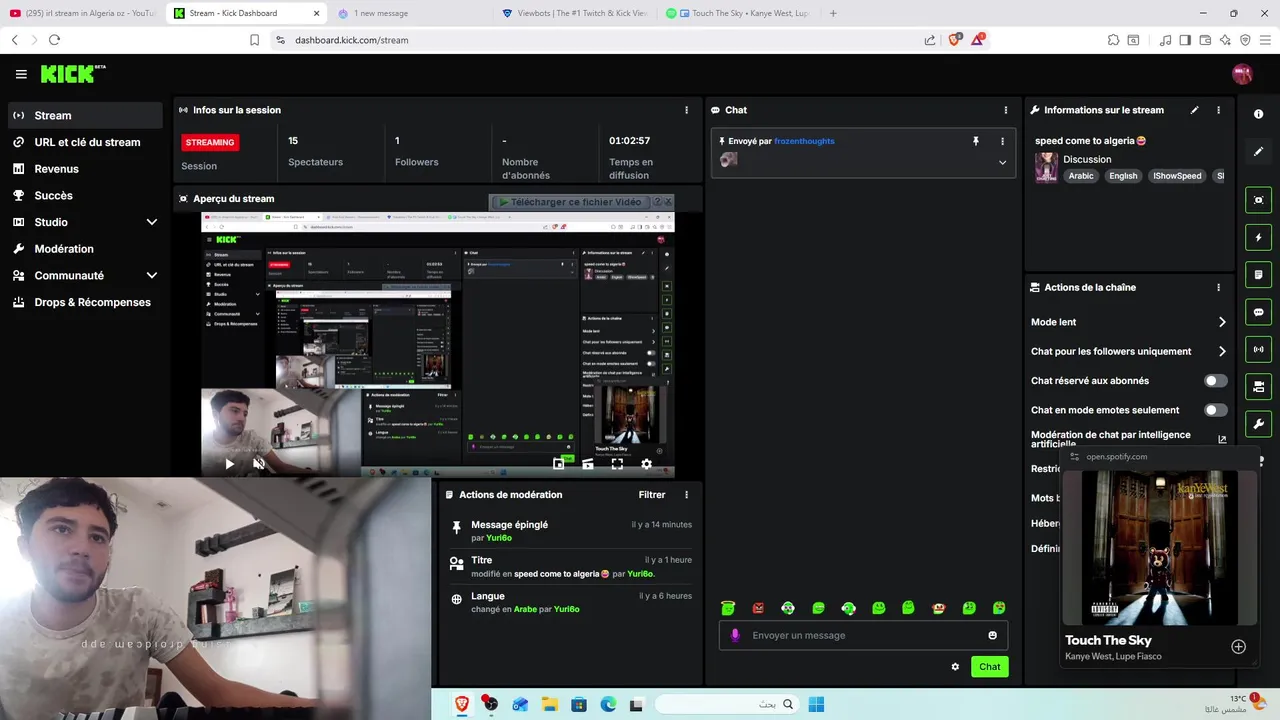Viewport: 1280px width, 720px height.
Task: Unmute the stream preview audio
Action: point(258,464)
